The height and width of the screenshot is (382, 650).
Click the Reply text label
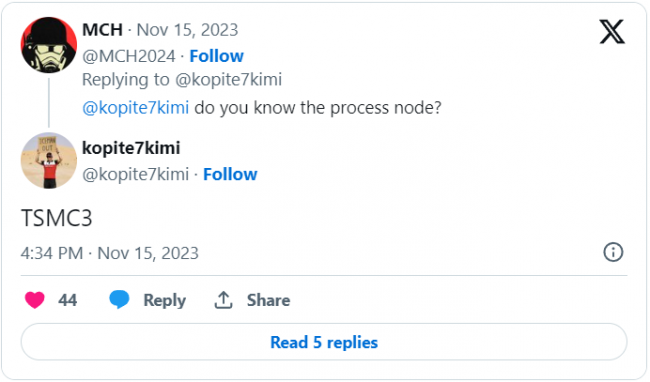[x=165, y=300]
